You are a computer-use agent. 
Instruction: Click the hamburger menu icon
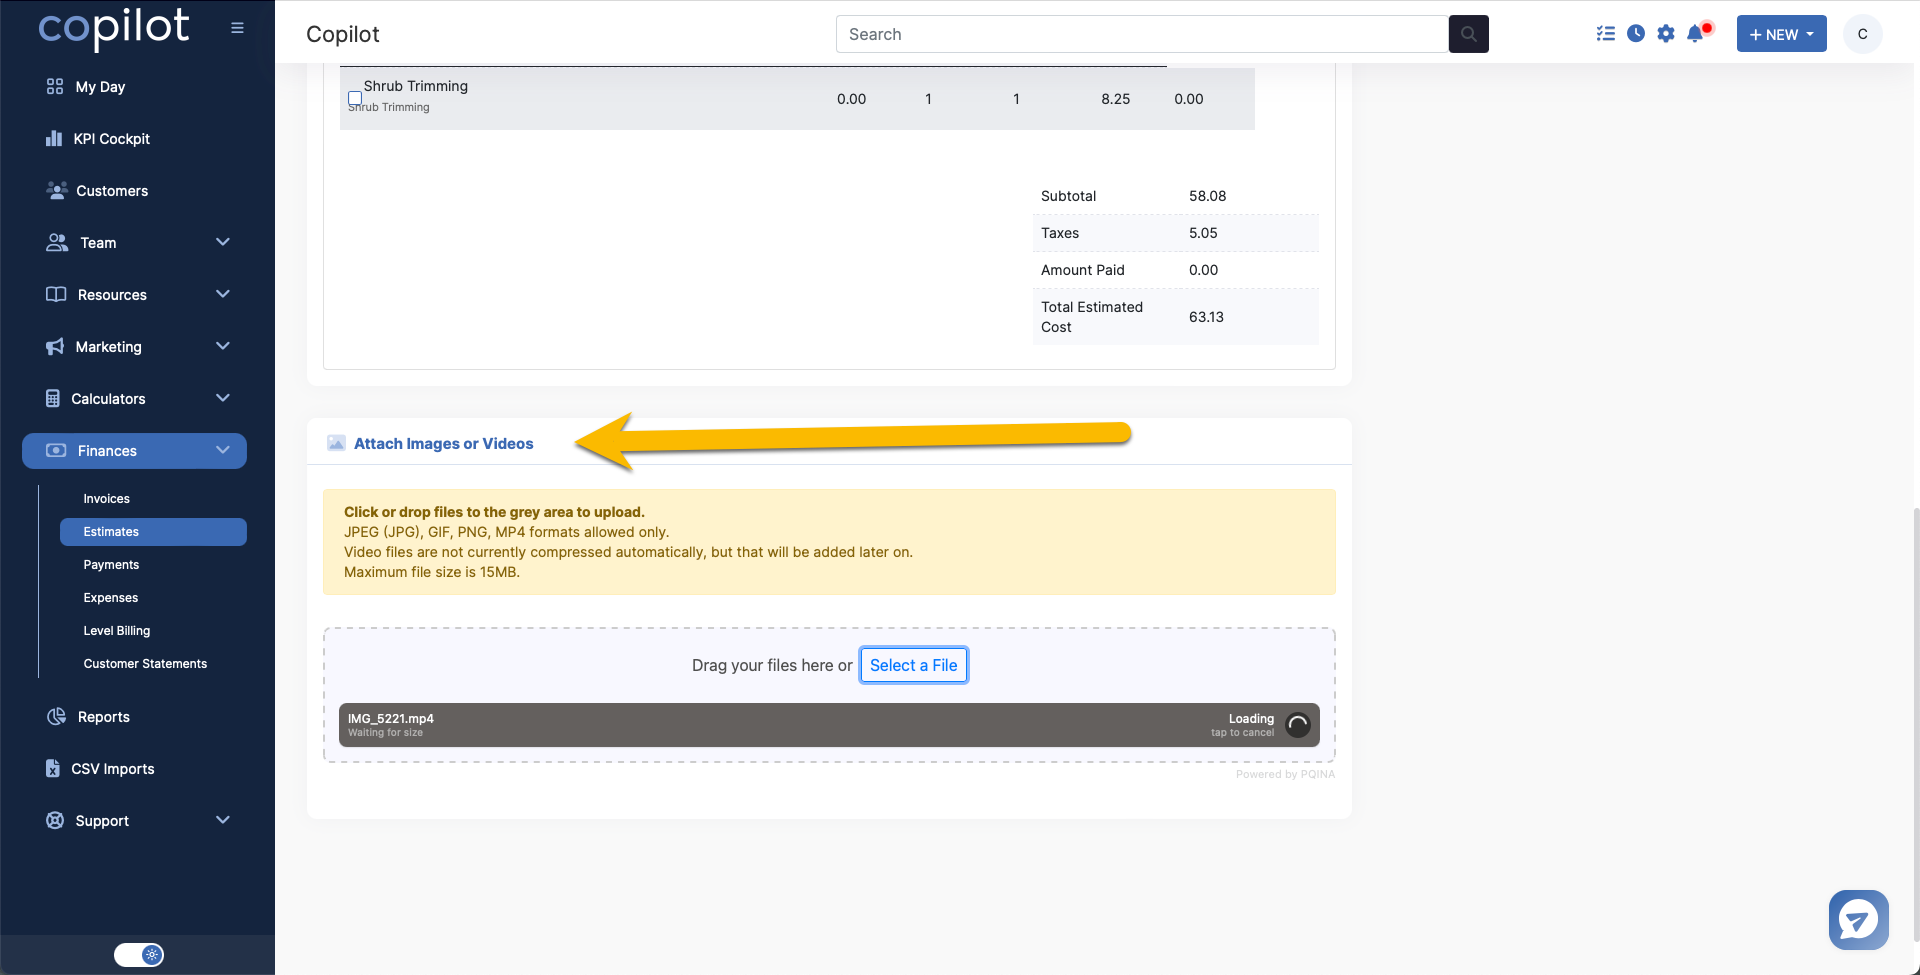[x=237, y=28]
